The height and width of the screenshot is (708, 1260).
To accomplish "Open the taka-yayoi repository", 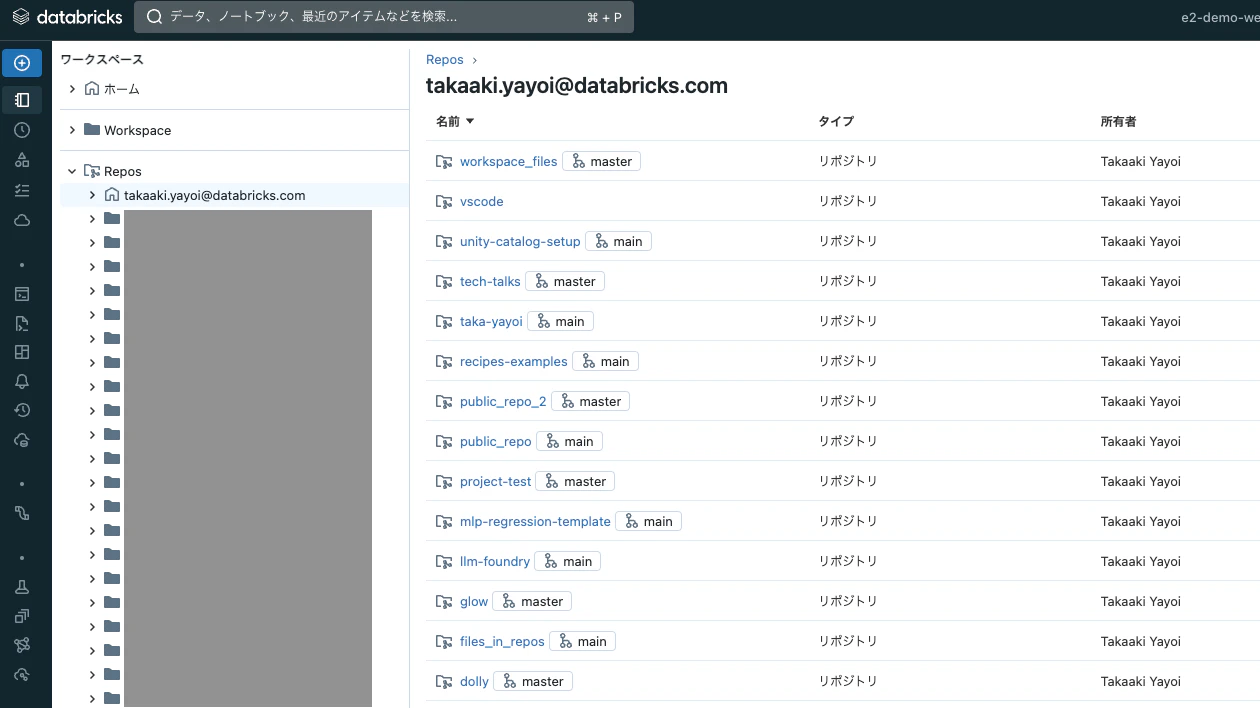I will coord(491,321).
